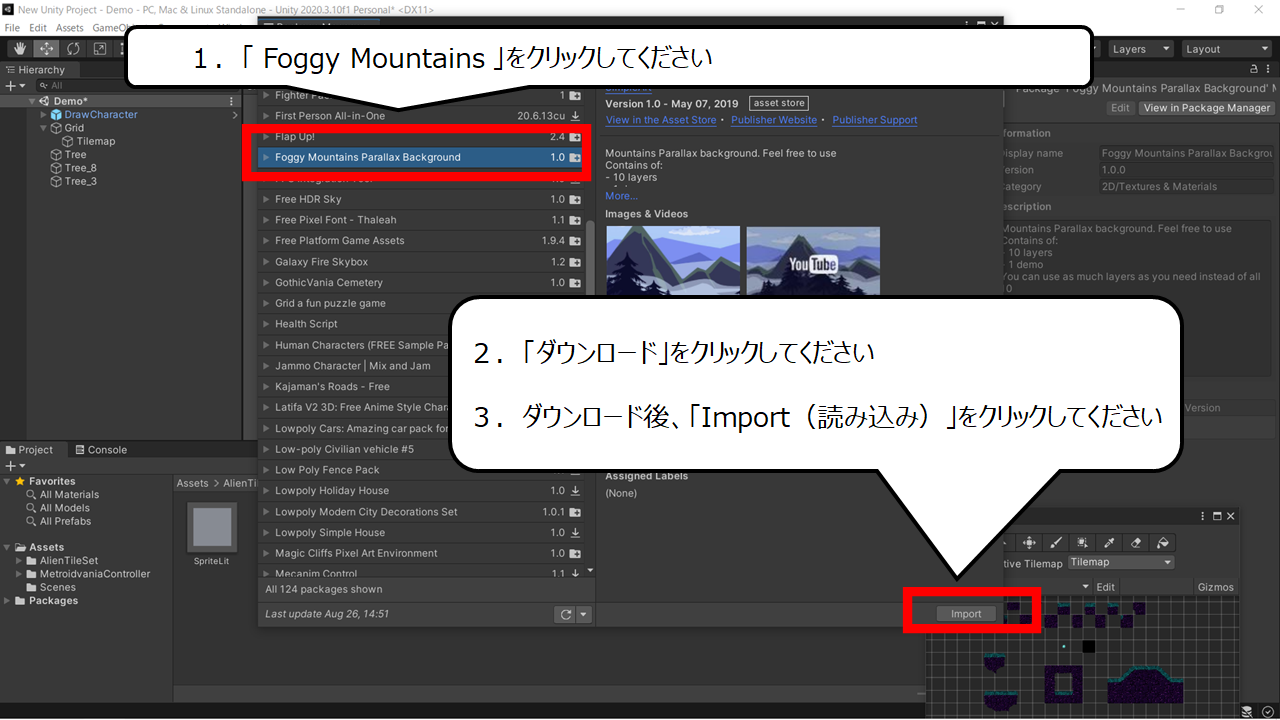Expand the Health Script package entry
This screenshot has height=720, width=1280.
pyautogui.click(x=266, y=324)
